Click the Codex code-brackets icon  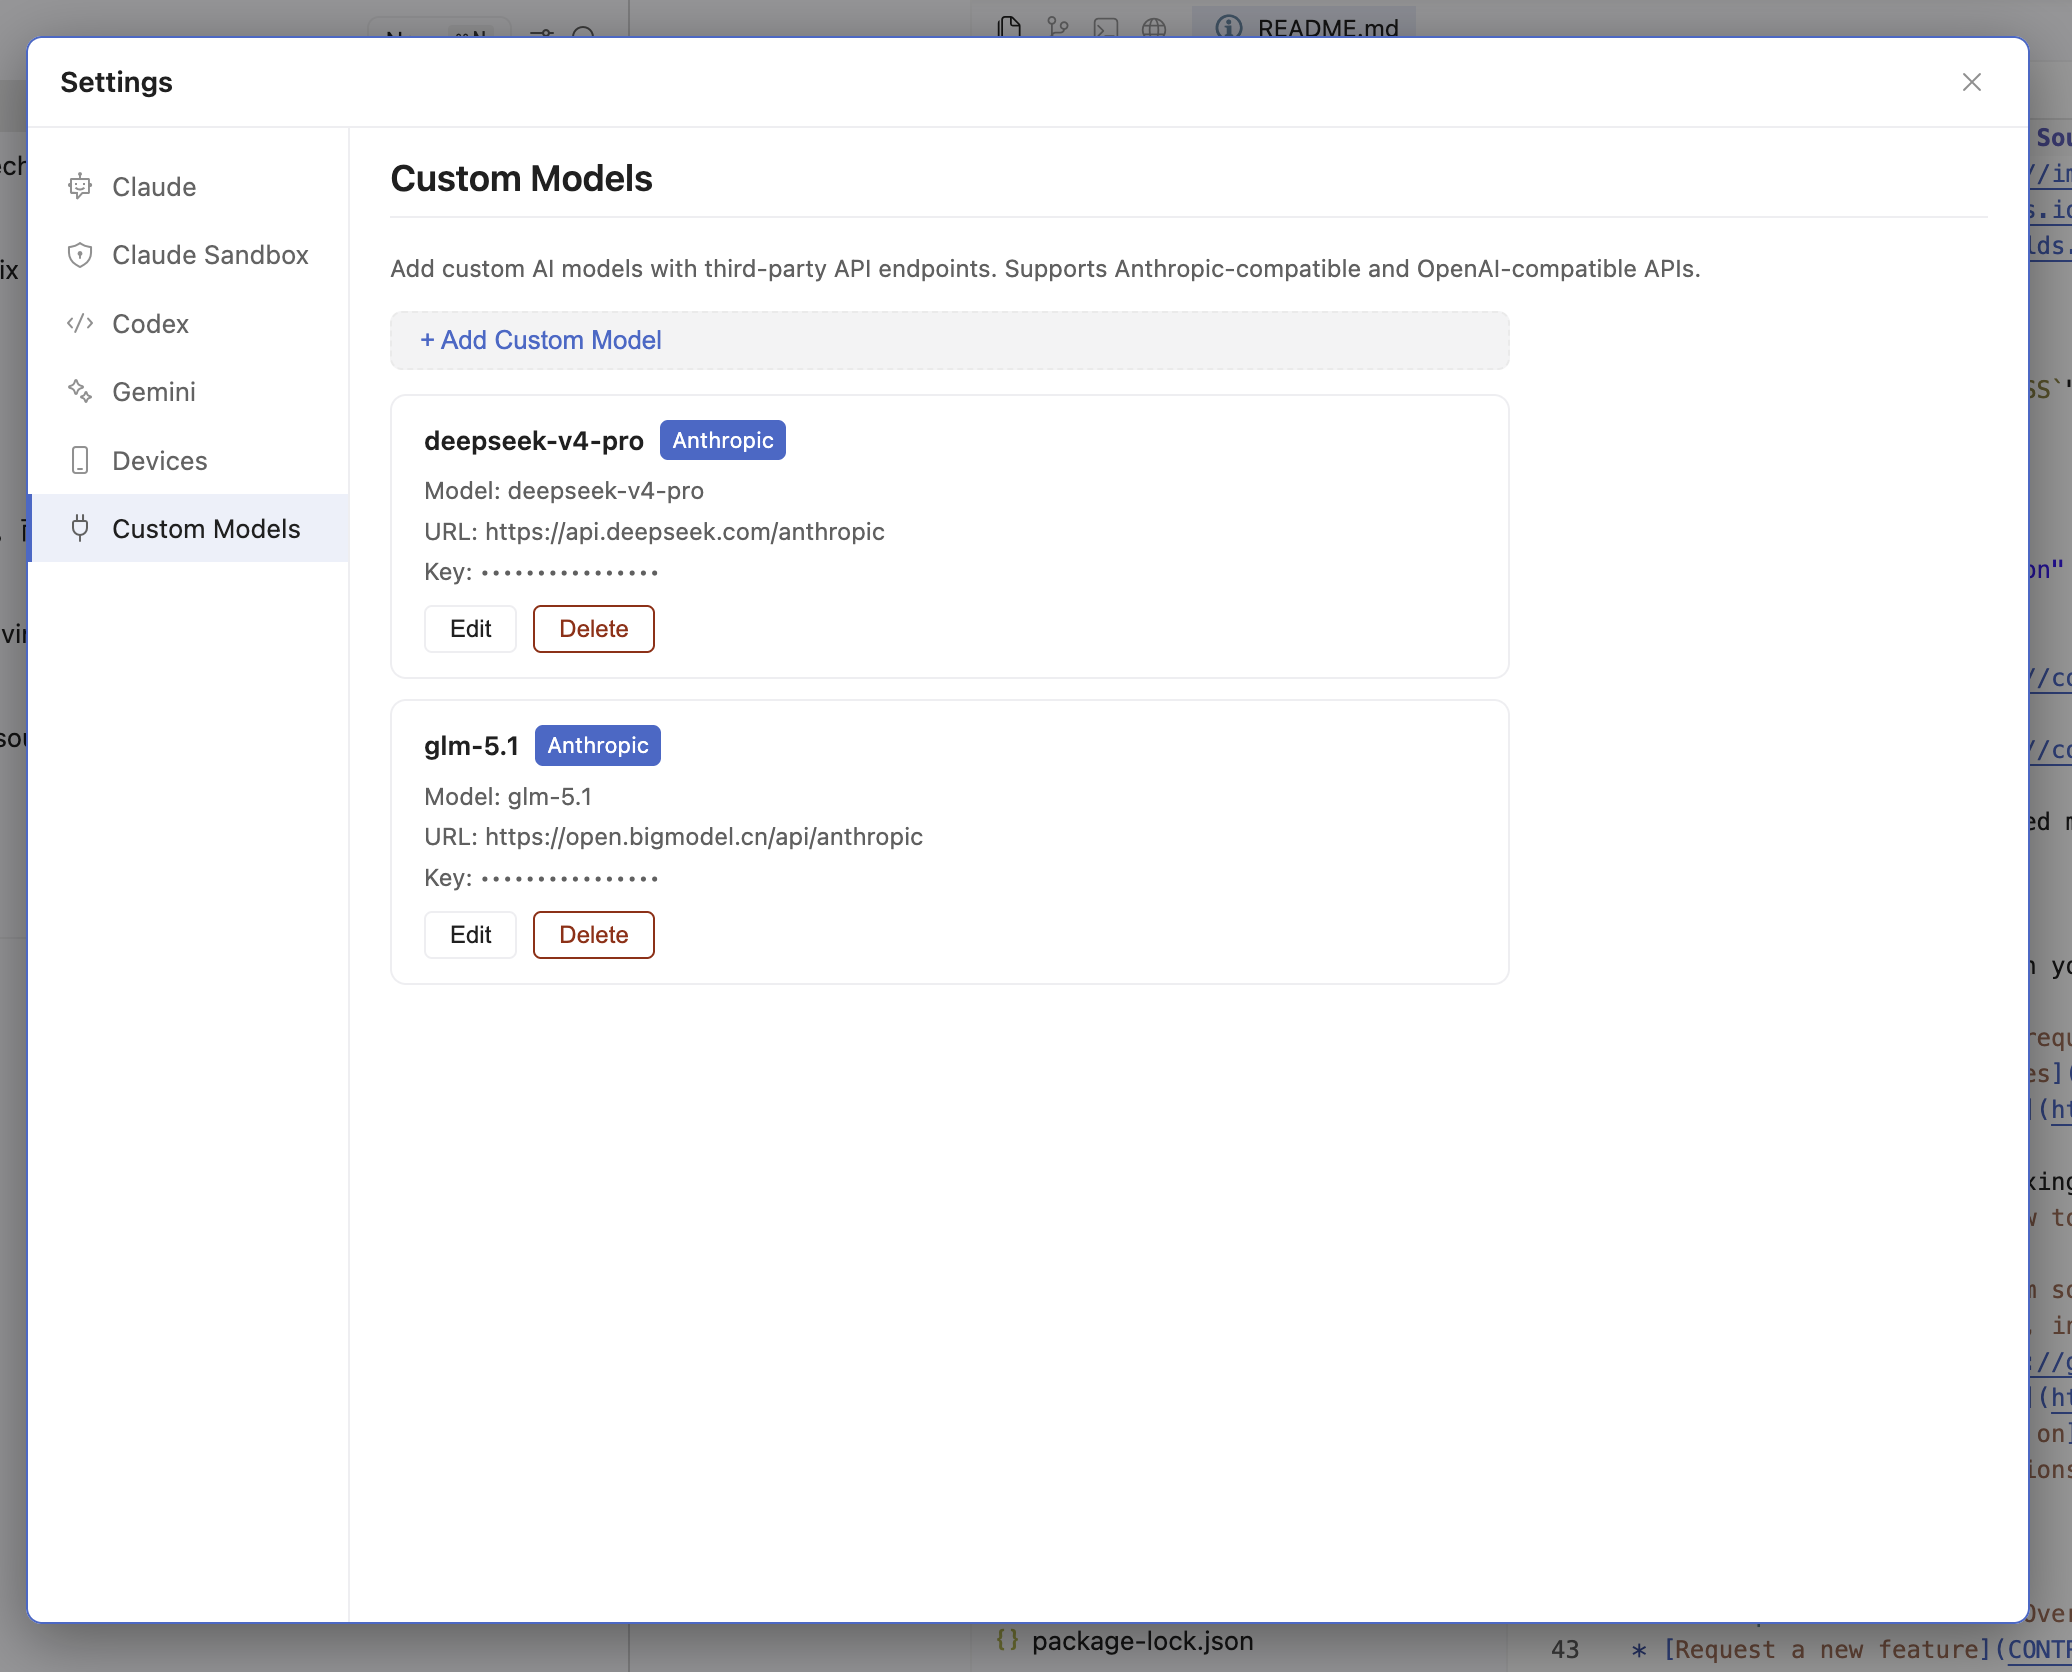click(x=80, y=324)
